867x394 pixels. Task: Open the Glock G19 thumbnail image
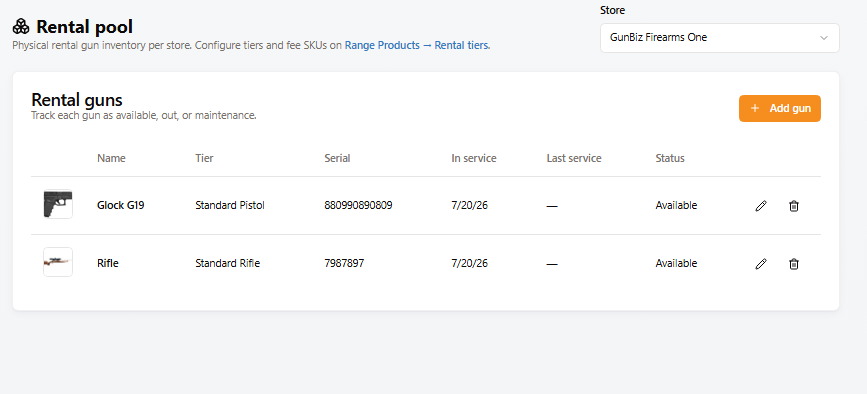tap(58, 204)
